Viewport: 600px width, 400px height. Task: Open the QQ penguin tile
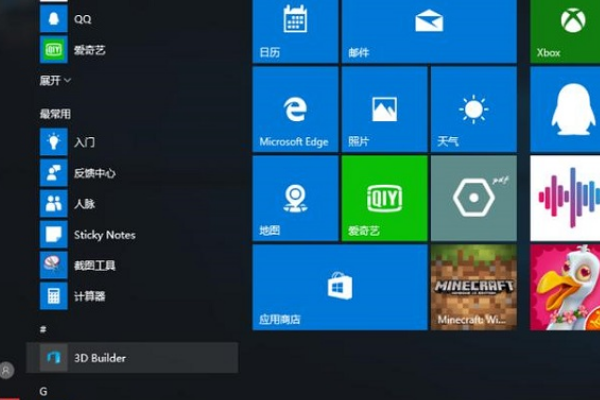point(565,109)
